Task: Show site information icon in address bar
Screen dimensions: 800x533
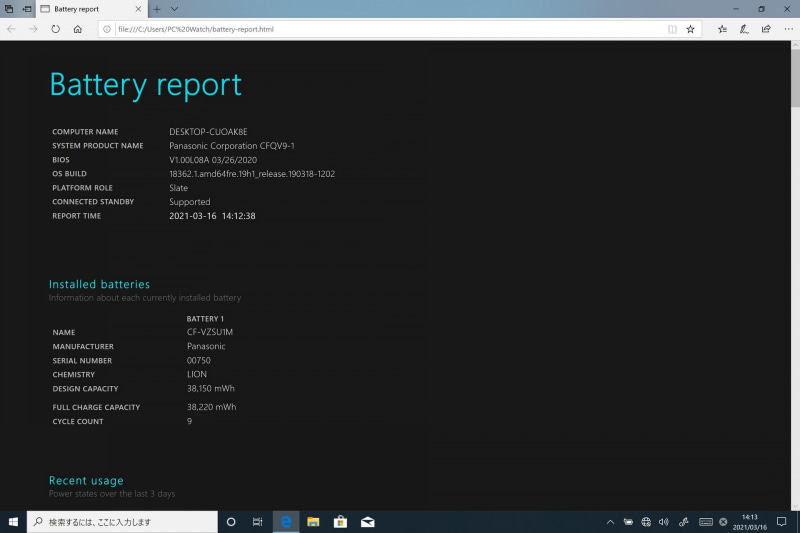Action: 107,29
